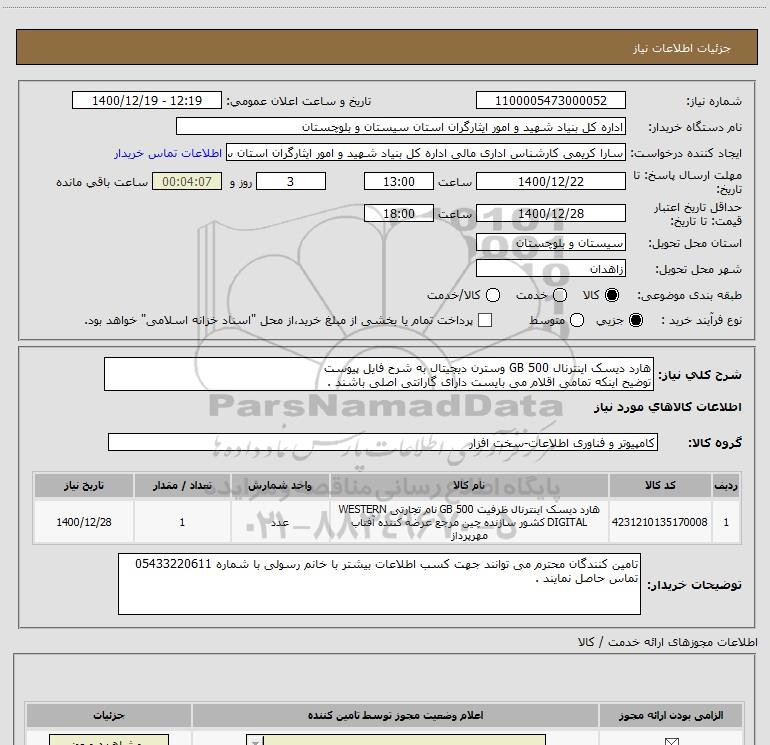The width and height of the screenshot is (770, 745).
Task: Click the کد کالا column header
Action: (x=660, y=485)
